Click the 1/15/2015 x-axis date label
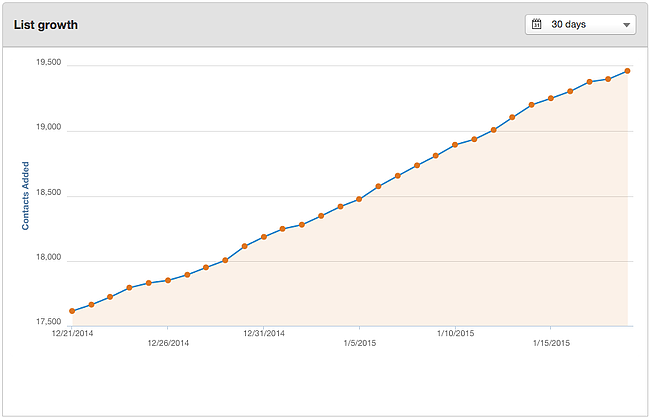 tap(551, 343)
